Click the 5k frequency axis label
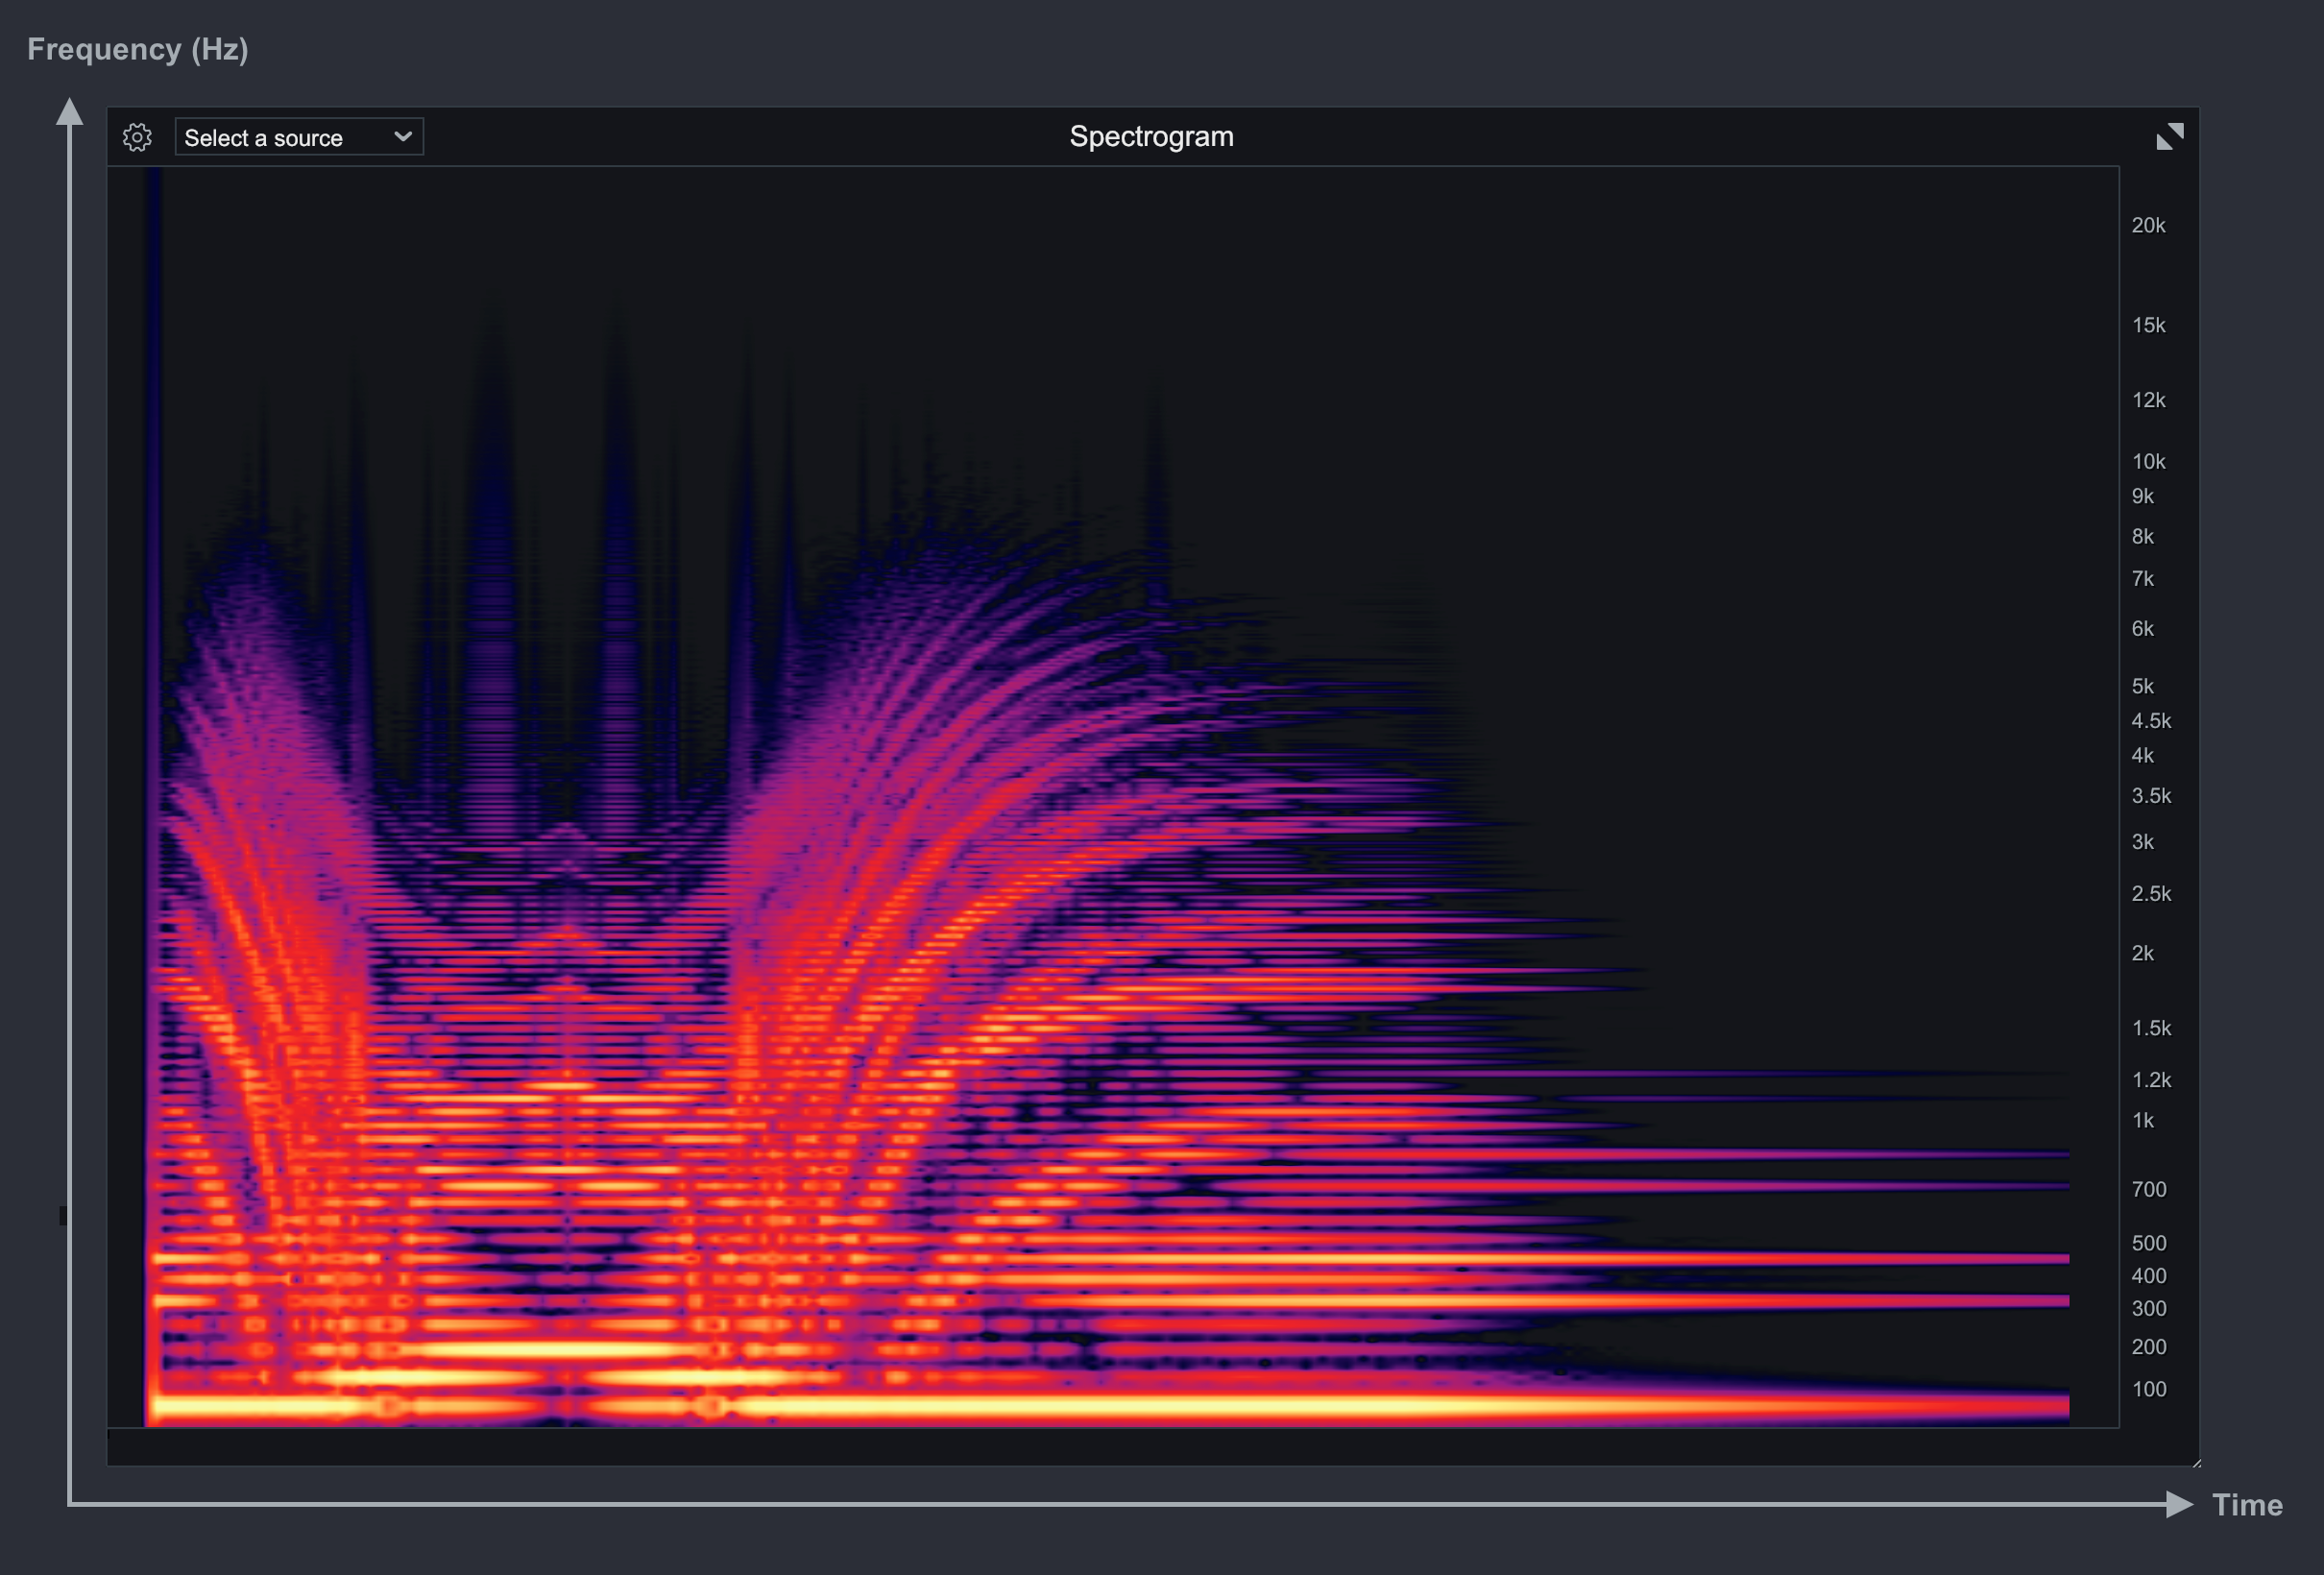 2142,686
